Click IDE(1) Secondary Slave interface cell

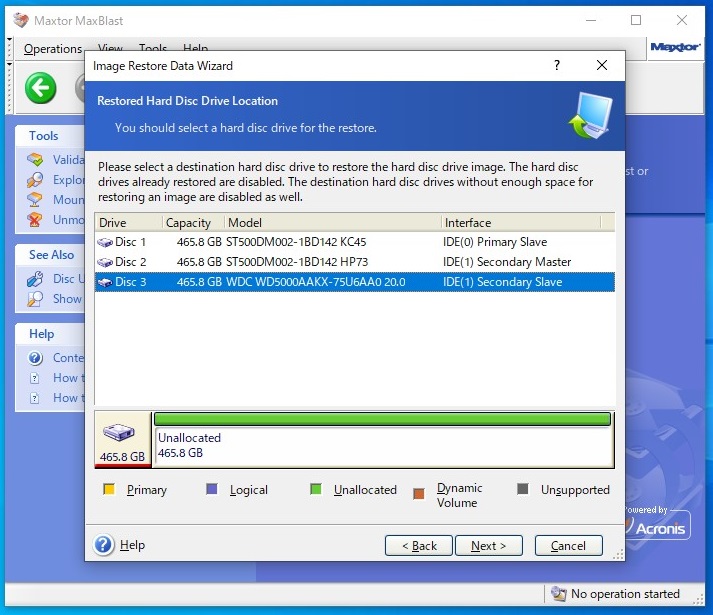502,282
